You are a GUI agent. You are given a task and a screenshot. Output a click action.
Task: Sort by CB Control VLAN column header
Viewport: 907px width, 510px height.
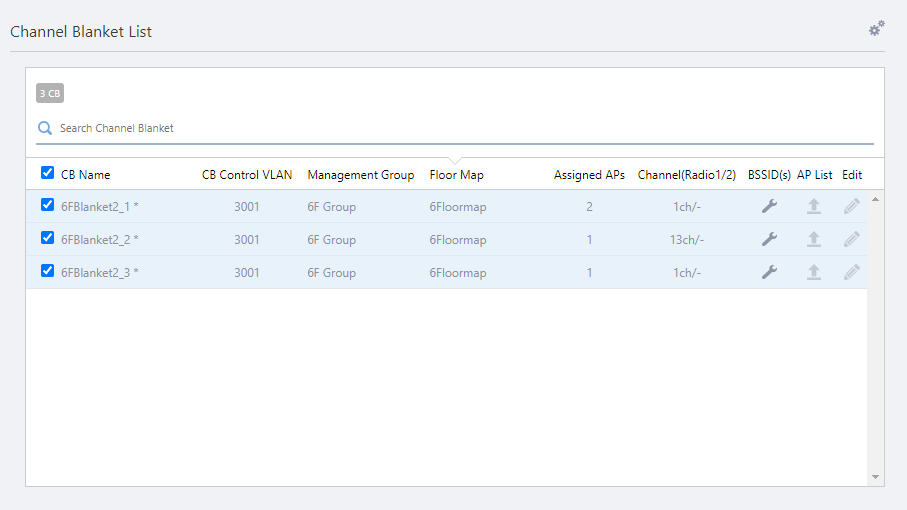point(247,175)
